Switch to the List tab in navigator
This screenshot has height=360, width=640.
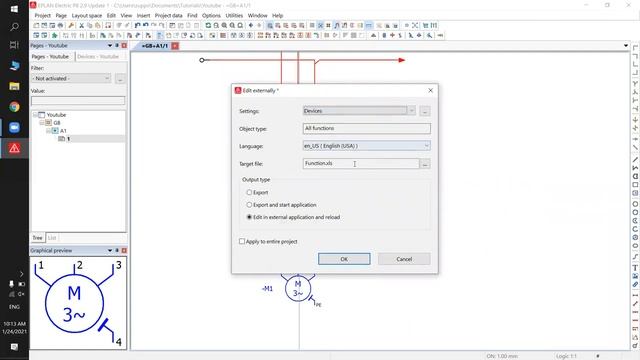point(52,238)
